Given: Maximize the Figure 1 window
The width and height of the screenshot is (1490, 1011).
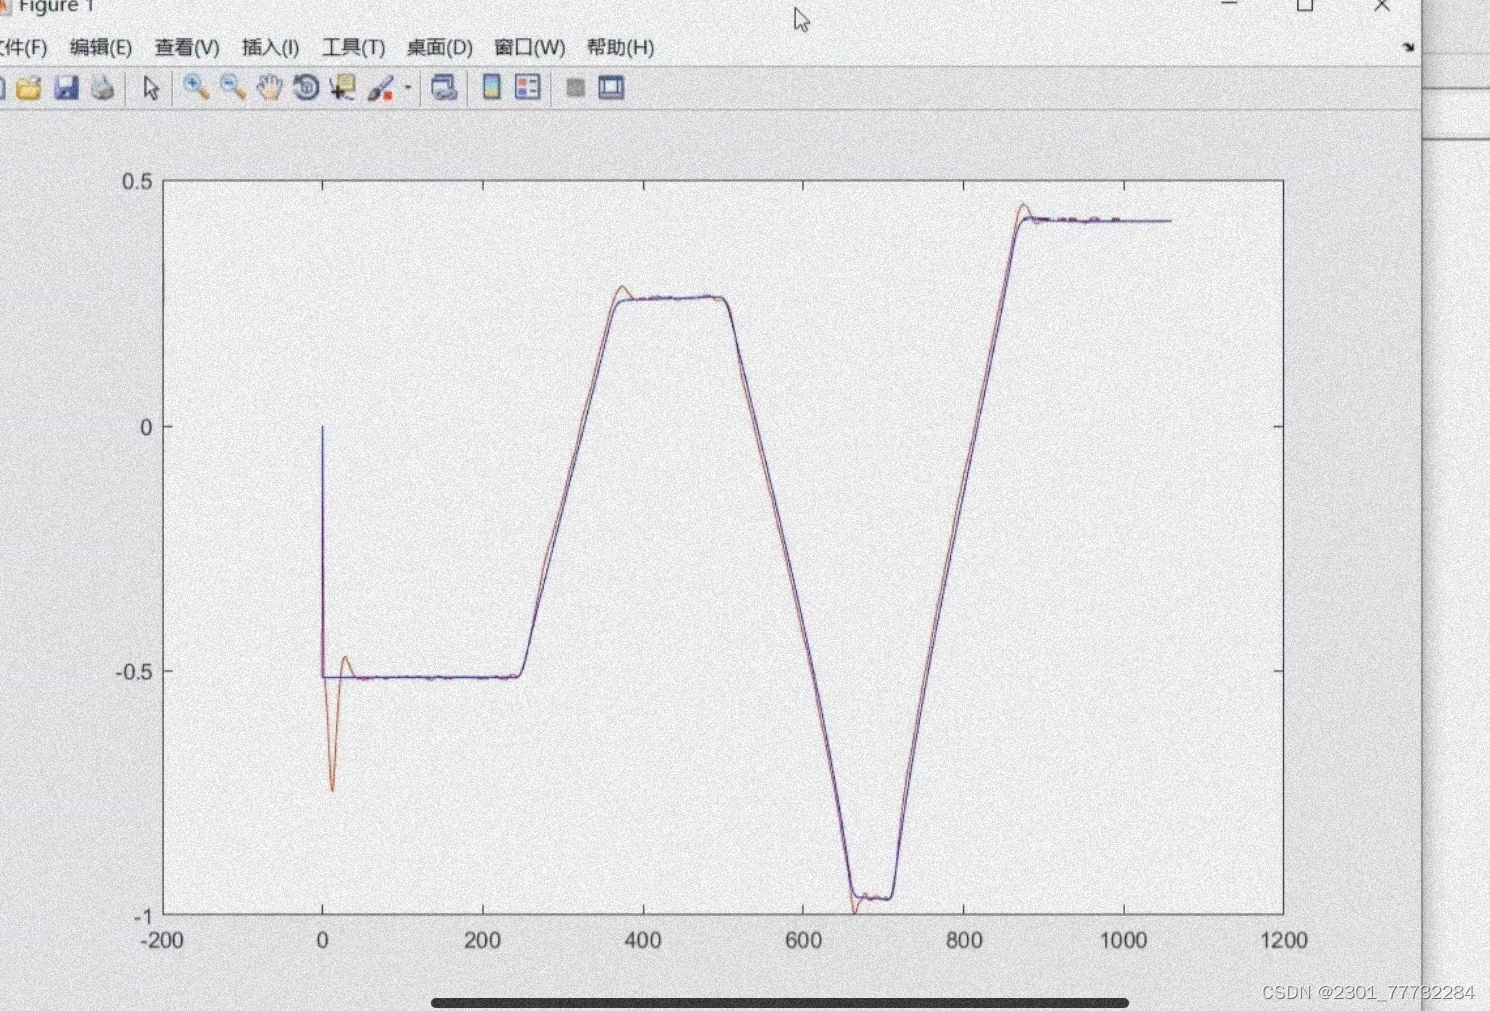Looking at the screenshot, I should point(1305,6).
